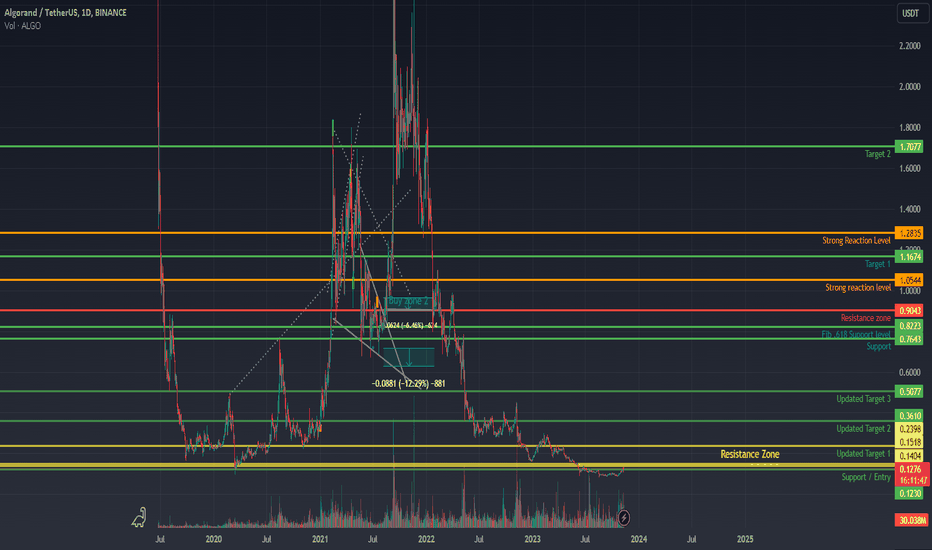Click the -0.0881 (-12.29%) measurement text
The image size is (932, 550).
408,384
